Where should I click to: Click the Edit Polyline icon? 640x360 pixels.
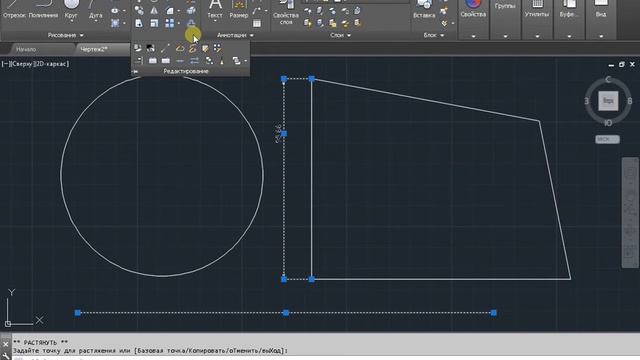[180, 48]
